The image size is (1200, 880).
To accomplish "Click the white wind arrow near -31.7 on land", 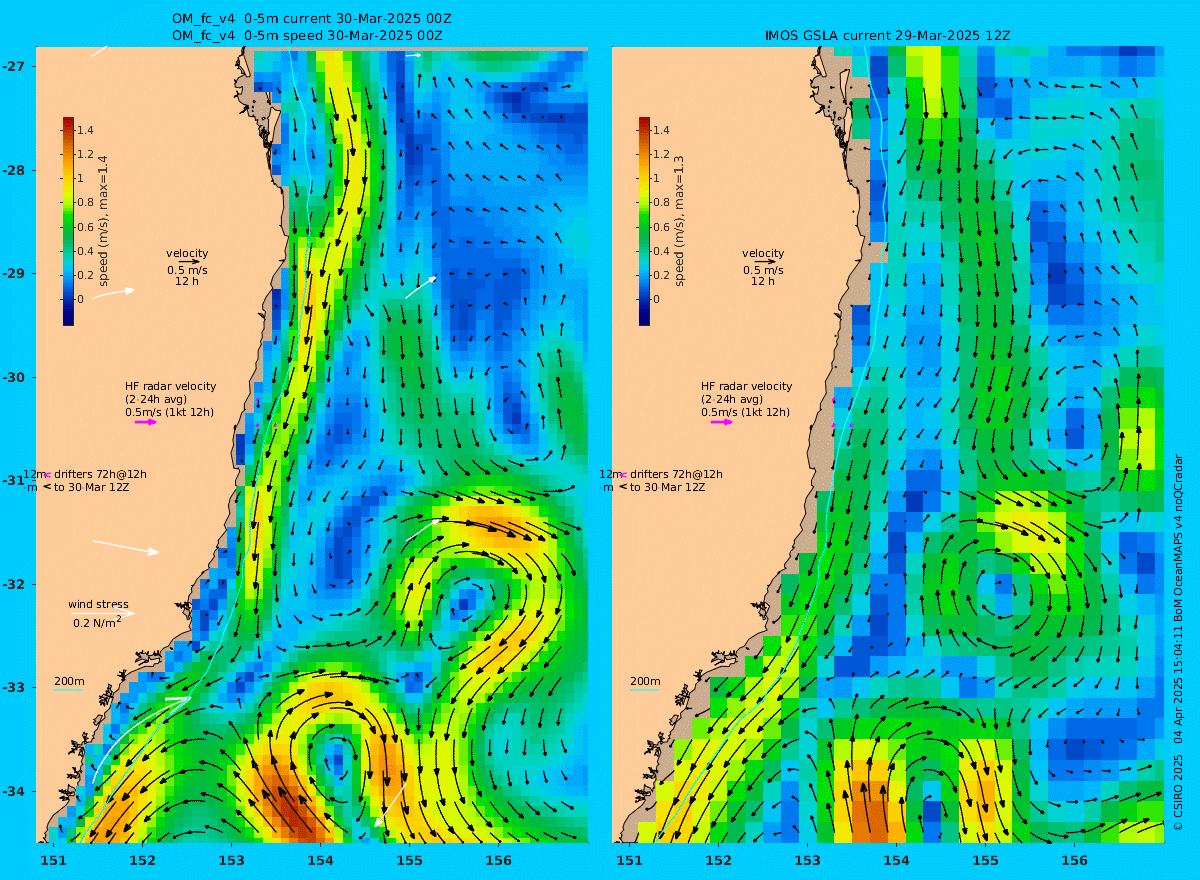I will click(x=126, y=547).
